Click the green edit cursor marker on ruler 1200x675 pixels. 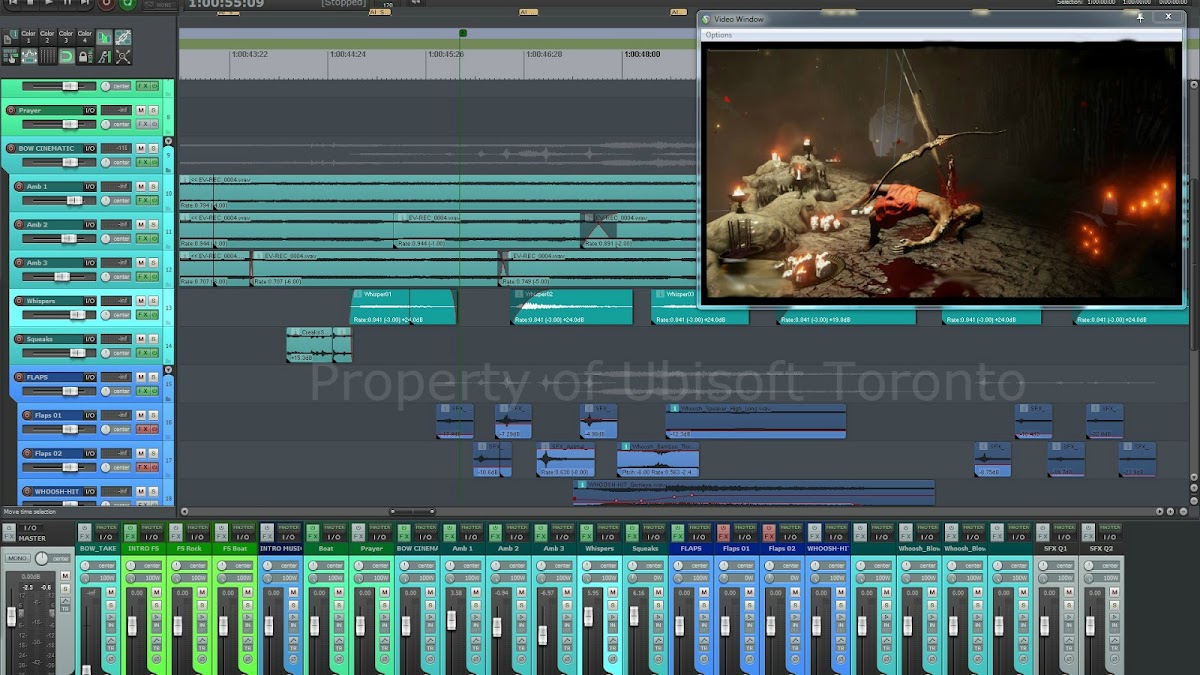pos(462,33)
